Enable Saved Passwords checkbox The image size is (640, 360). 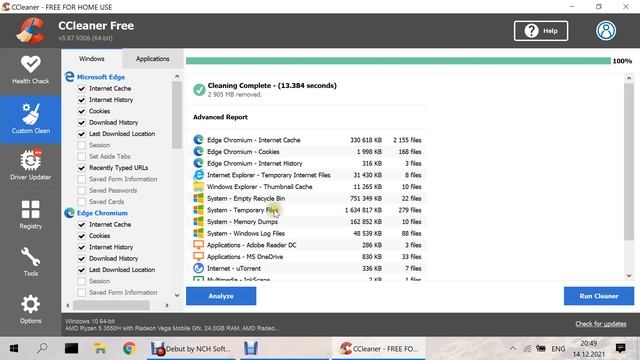coord(82,191)
